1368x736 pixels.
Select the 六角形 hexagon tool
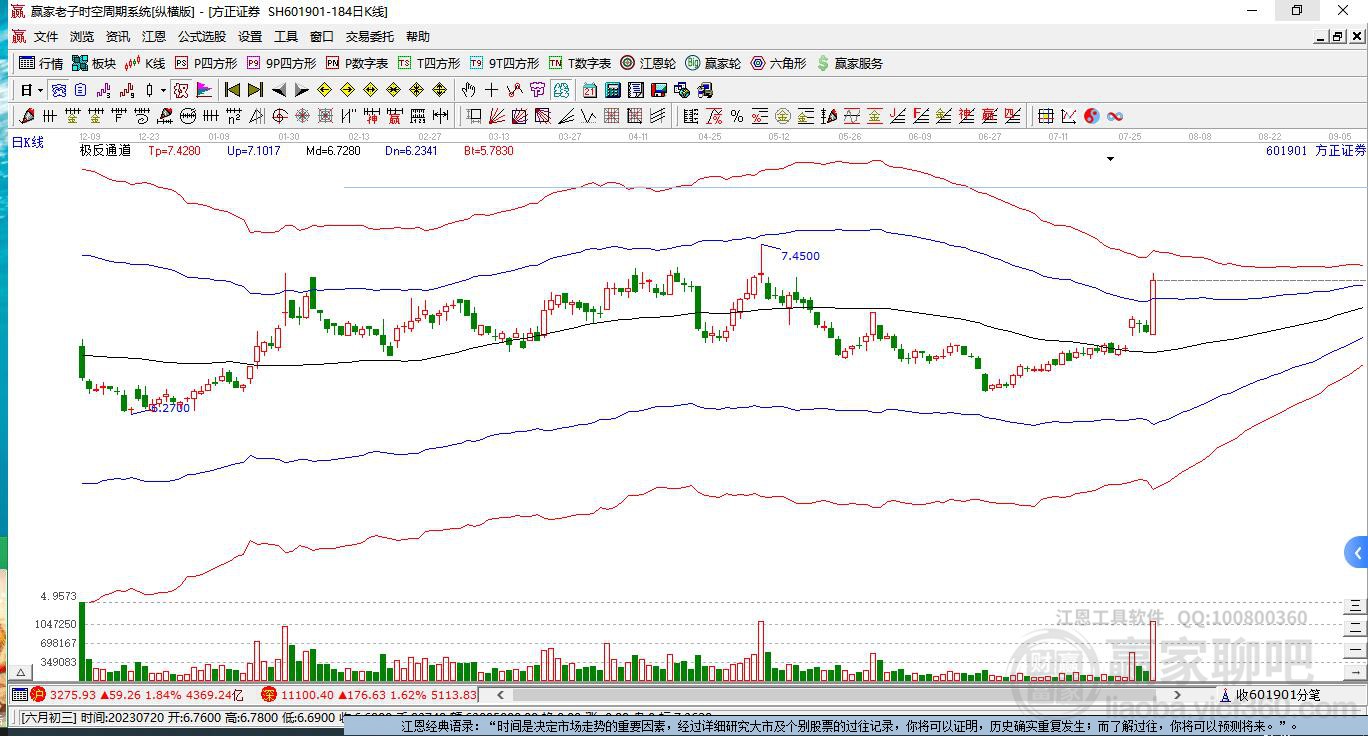pyautogui.click(x=778, y=63)
